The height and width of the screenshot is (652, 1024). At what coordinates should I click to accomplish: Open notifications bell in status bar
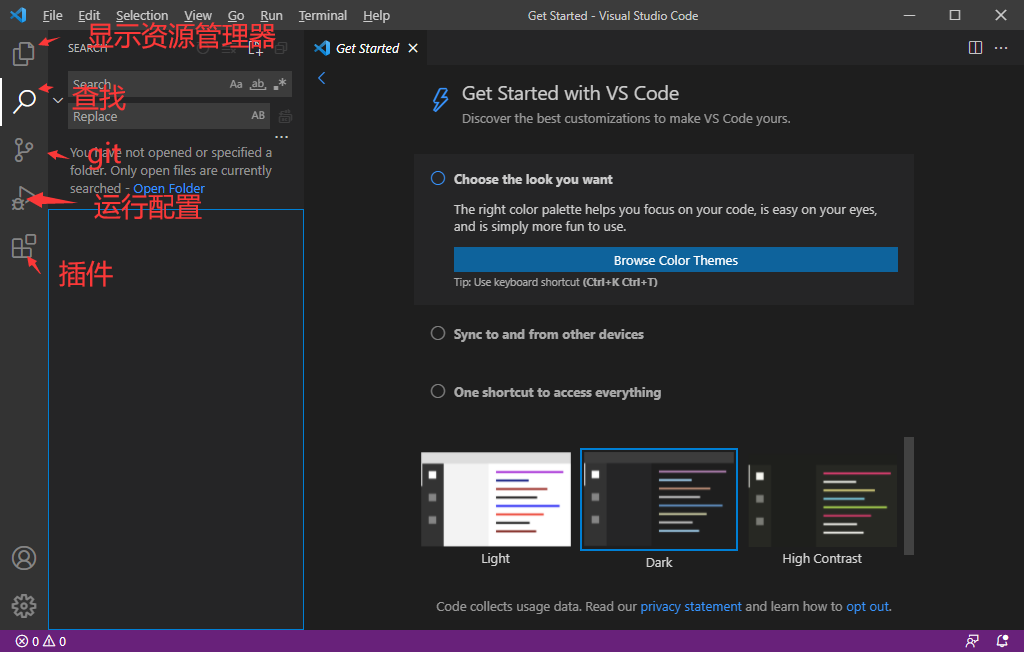pos(1002,641)
